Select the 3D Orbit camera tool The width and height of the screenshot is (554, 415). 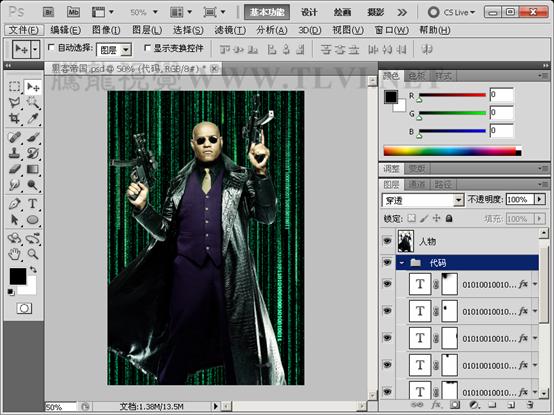33,238
